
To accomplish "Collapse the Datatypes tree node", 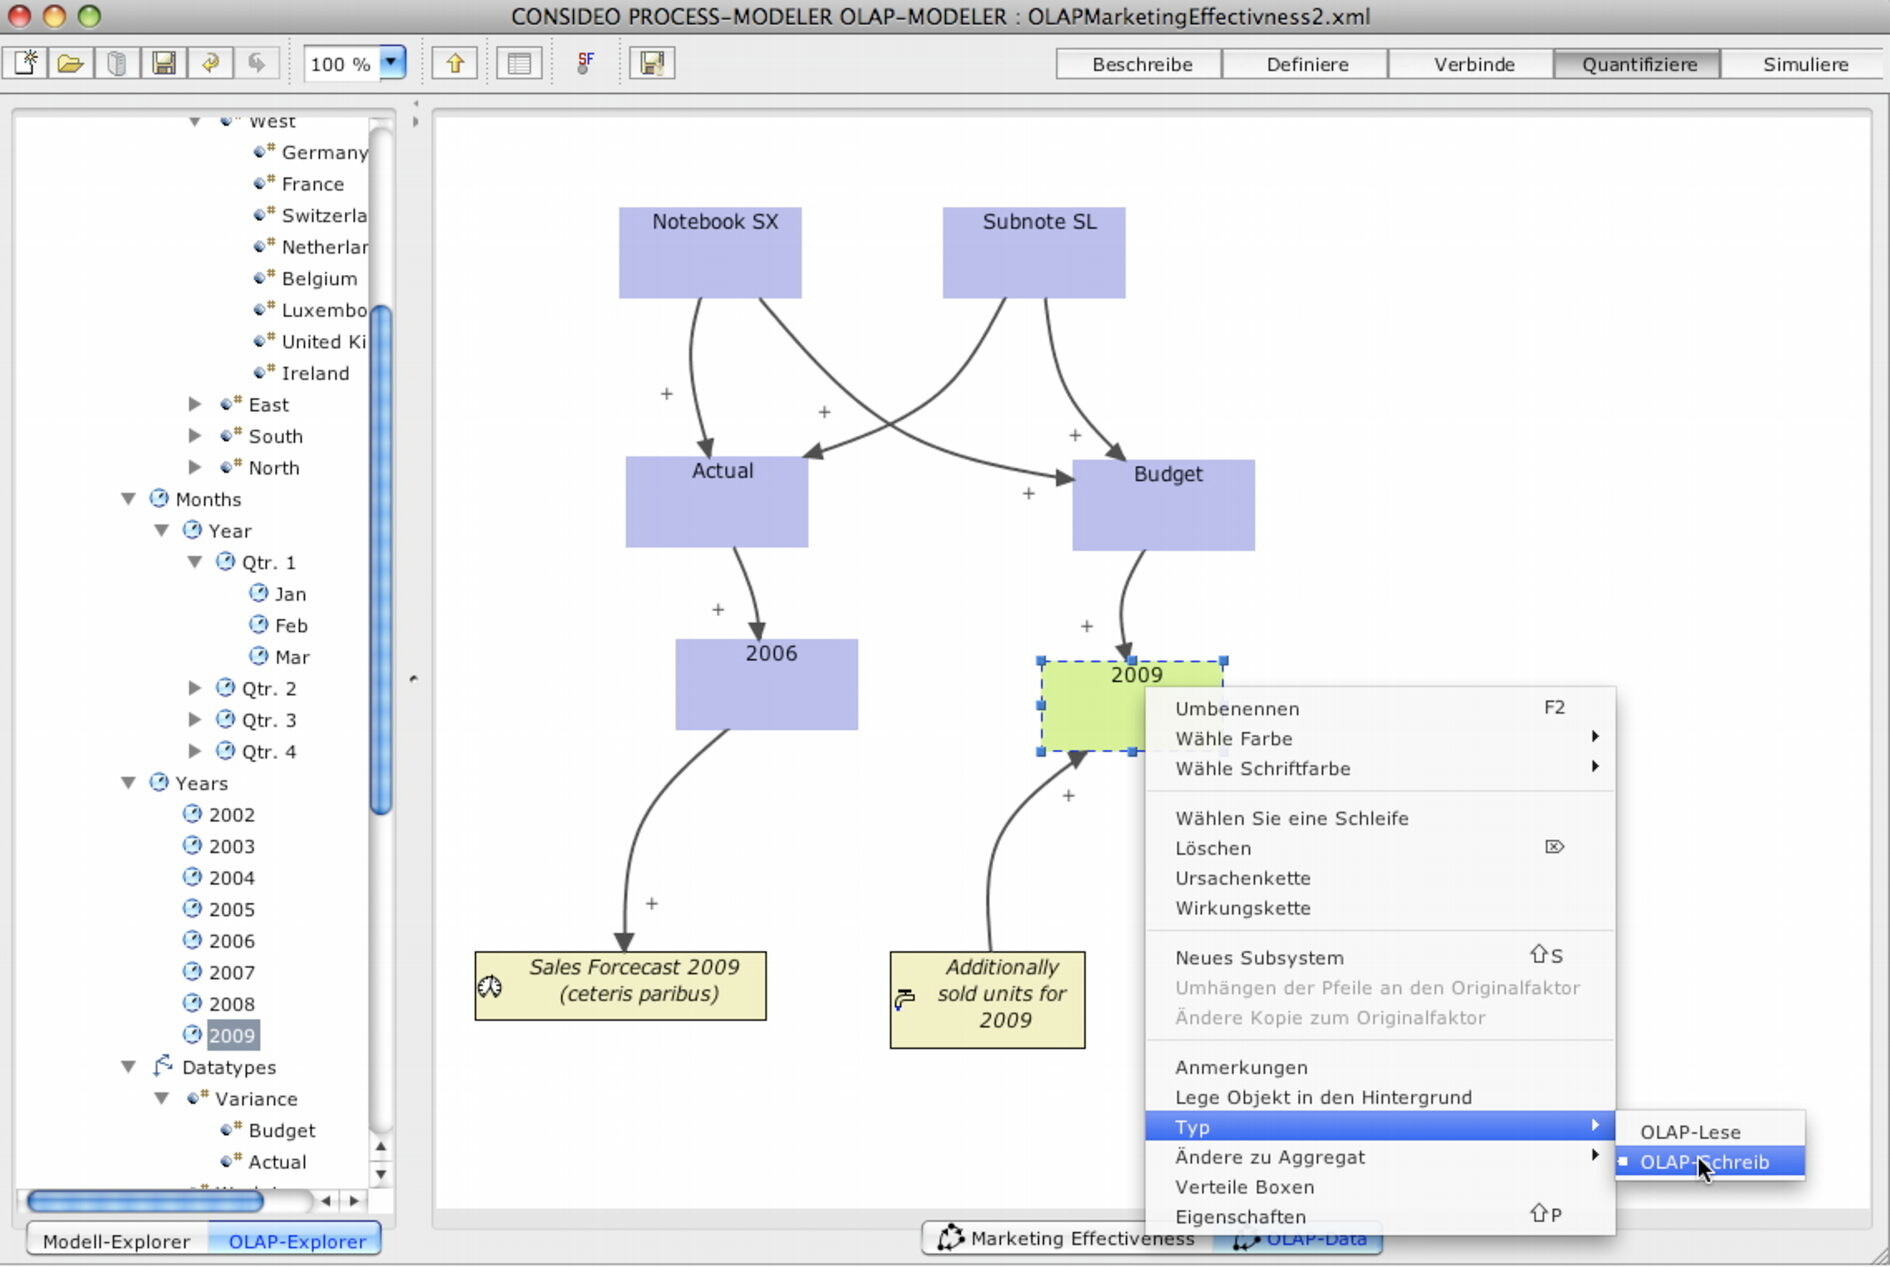I will 128,1067.
